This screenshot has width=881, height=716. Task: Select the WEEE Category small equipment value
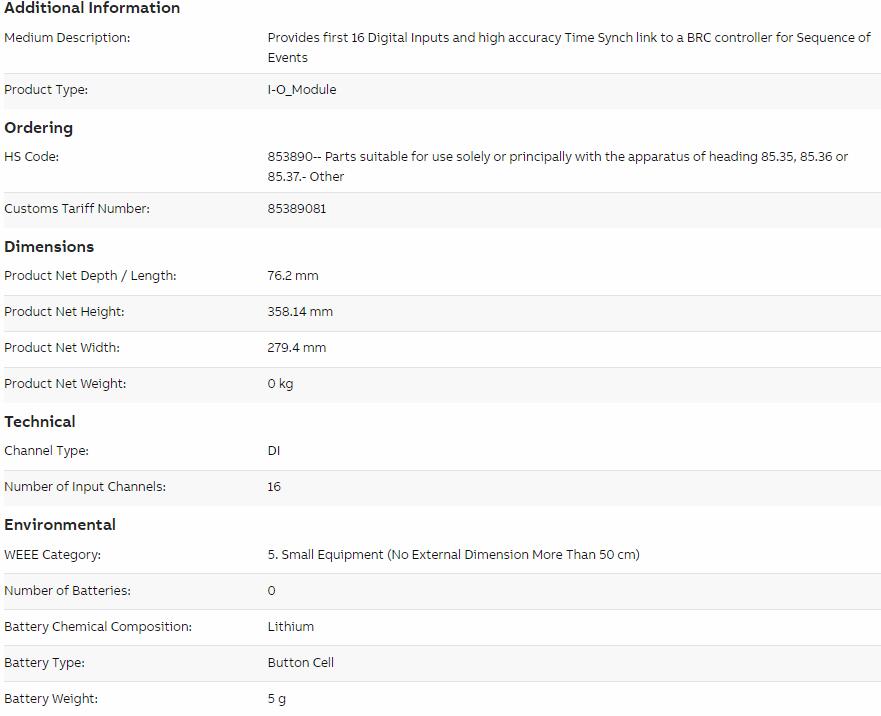(x=453, y=555)
